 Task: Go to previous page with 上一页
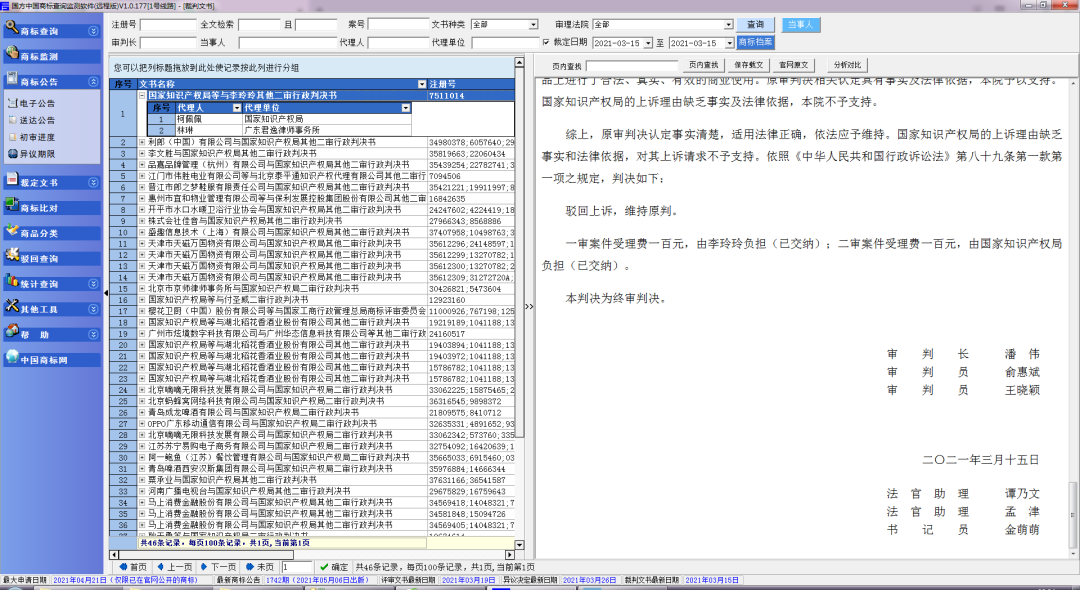(x=175, y=567)
